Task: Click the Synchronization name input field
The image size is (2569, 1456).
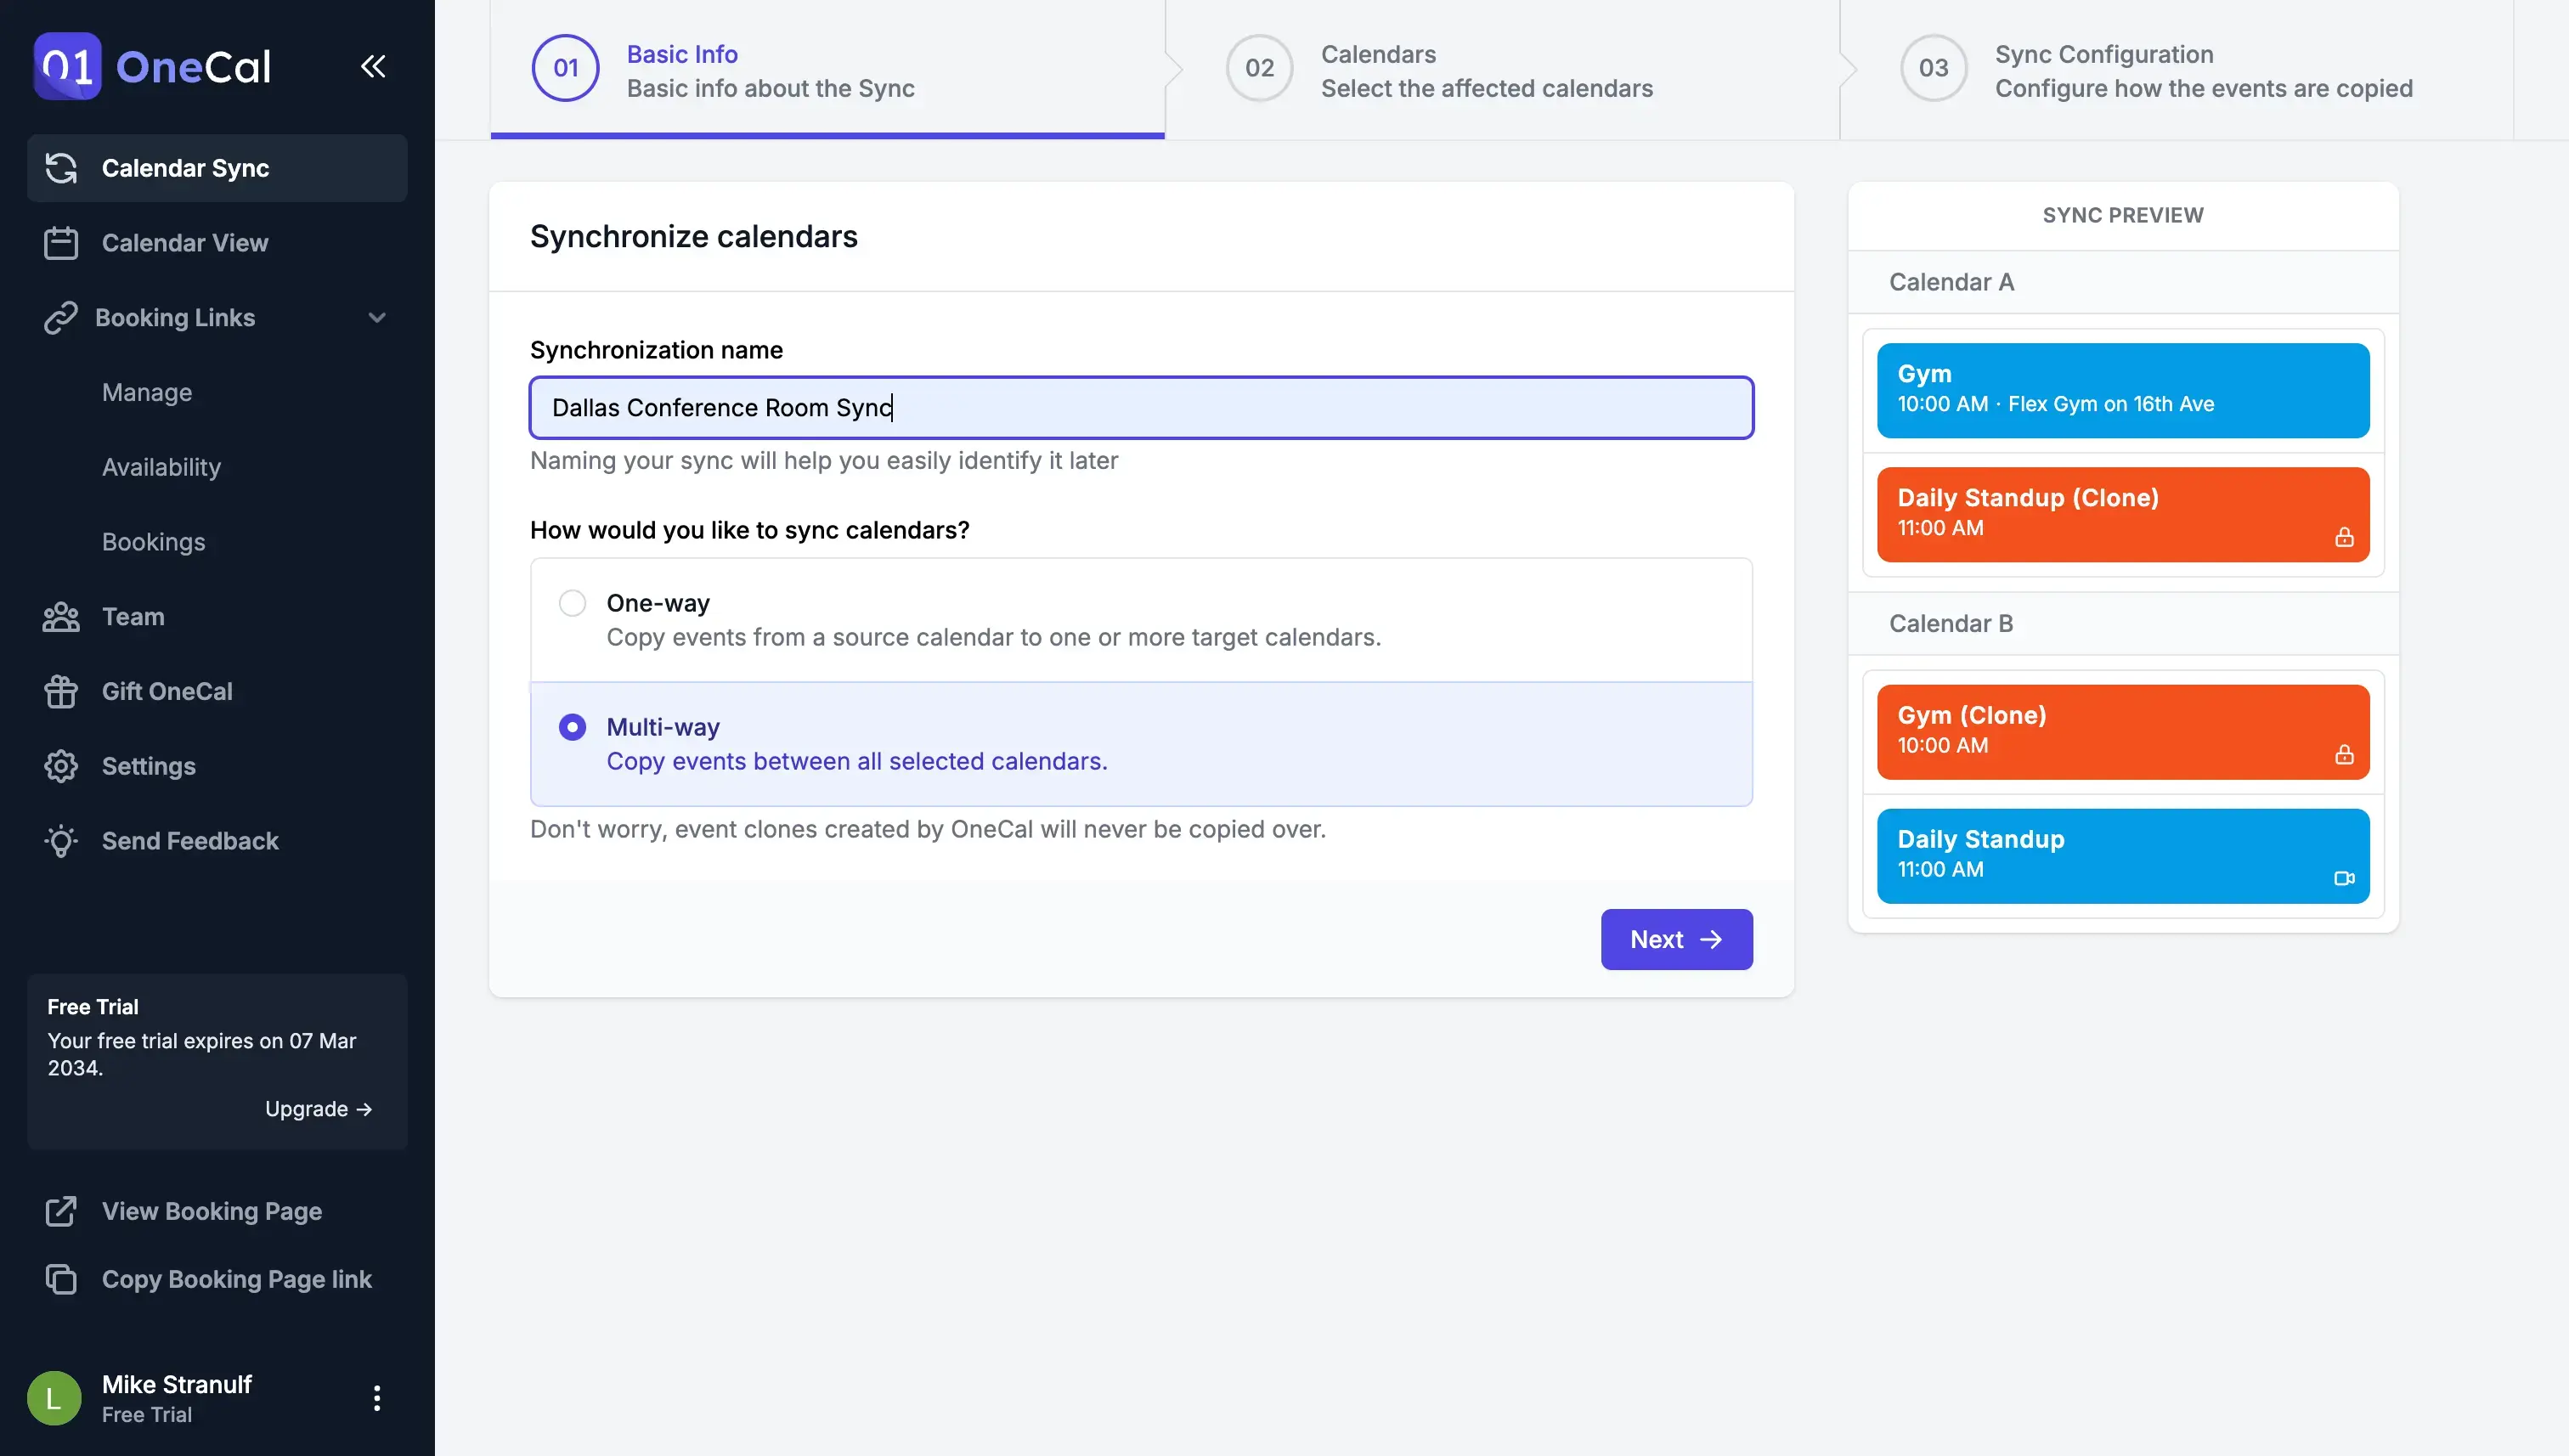Action: (x=1142, y=408)
